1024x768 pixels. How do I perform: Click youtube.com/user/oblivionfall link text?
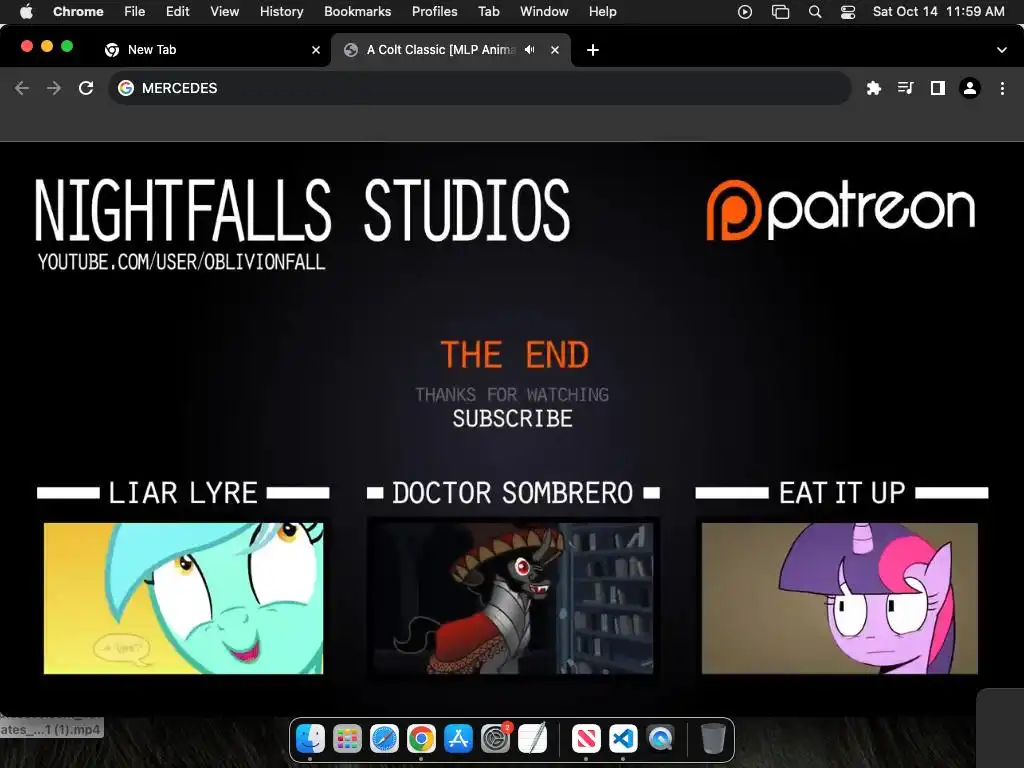click(182, 262)
